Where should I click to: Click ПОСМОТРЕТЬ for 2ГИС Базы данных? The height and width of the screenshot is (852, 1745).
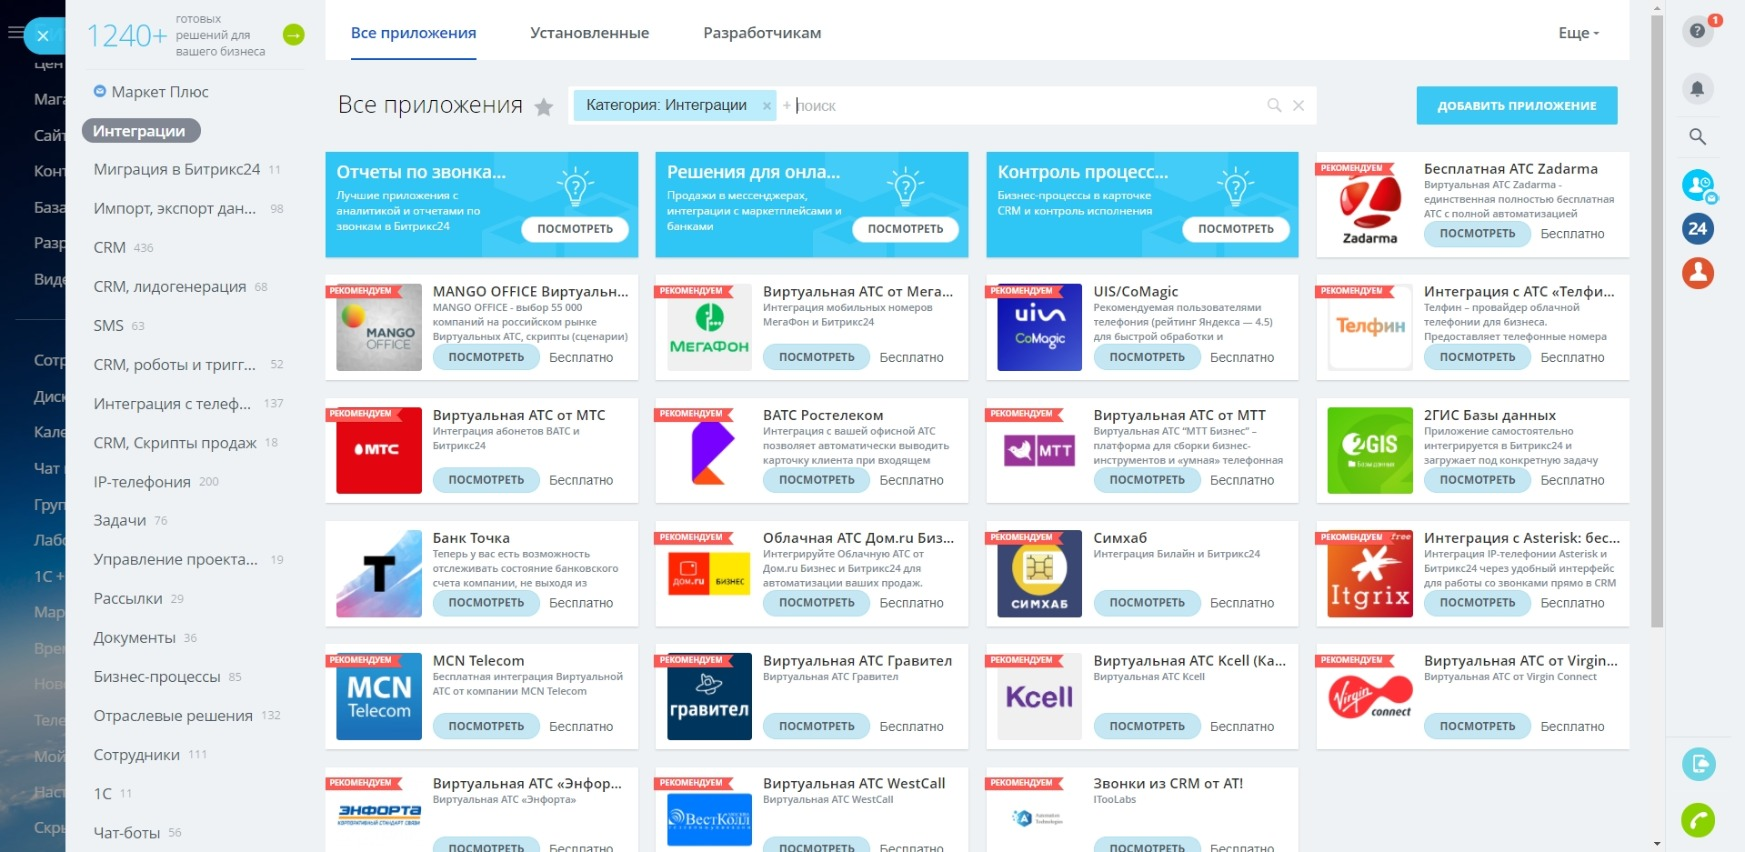pyautogui.click(x=1478, y=480)
